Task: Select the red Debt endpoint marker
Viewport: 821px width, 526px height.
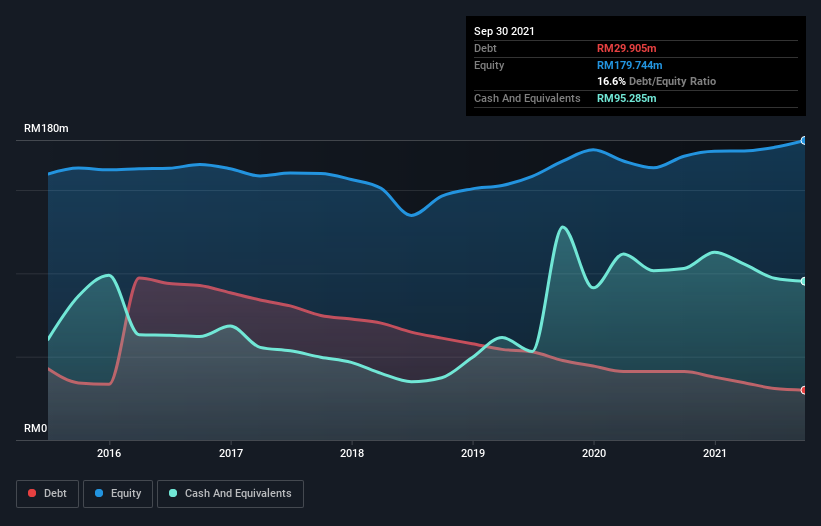Action: click(x=804, y=390)
